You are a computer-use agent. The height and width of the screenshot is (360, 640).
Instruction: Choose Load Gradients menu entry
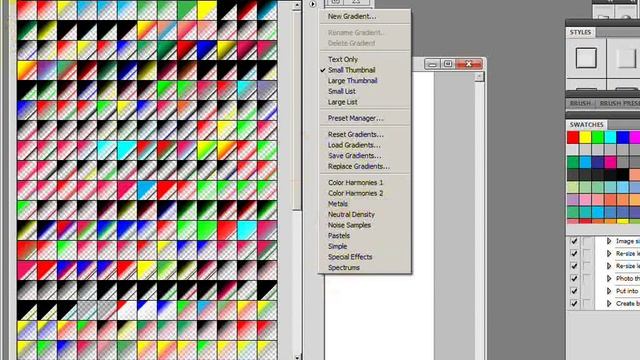point(354,145)
